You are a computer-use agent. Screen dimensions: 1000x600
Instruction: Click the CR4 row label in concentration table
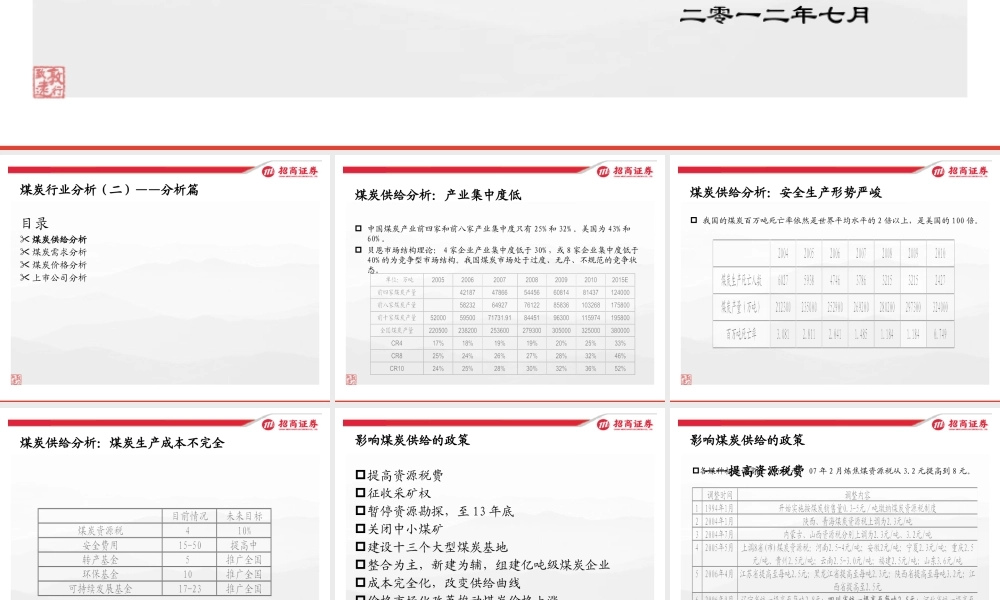click(x=397, y=343)
